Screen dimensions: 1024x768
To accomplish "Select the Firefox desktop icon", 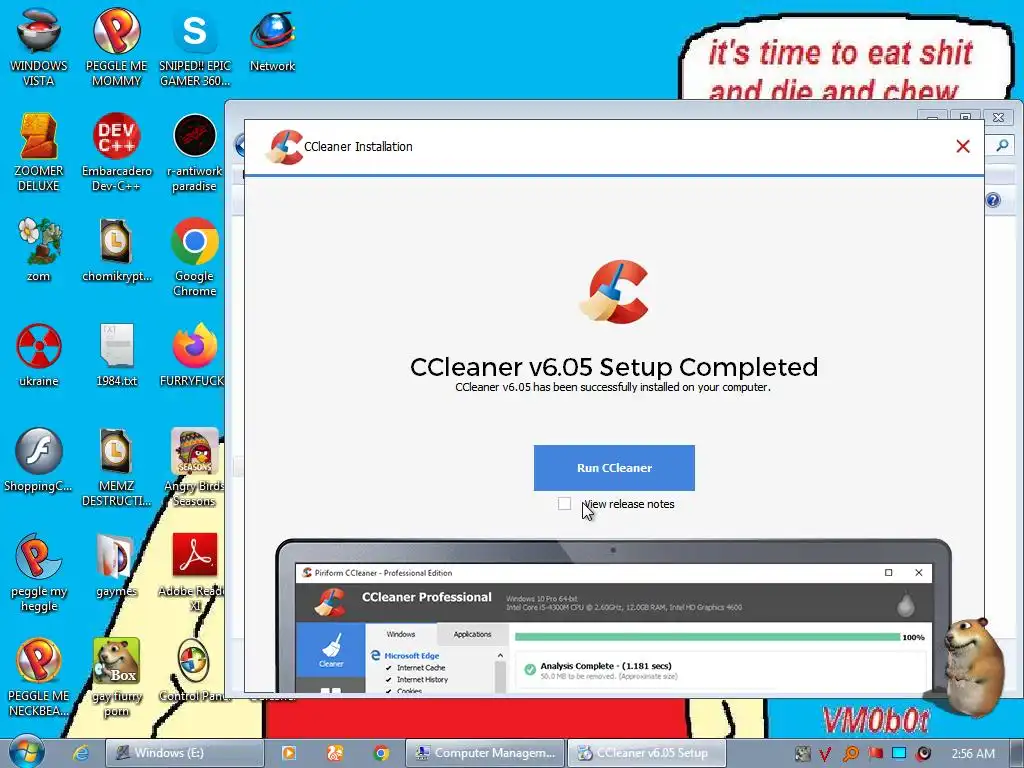I will click(195, 354).
